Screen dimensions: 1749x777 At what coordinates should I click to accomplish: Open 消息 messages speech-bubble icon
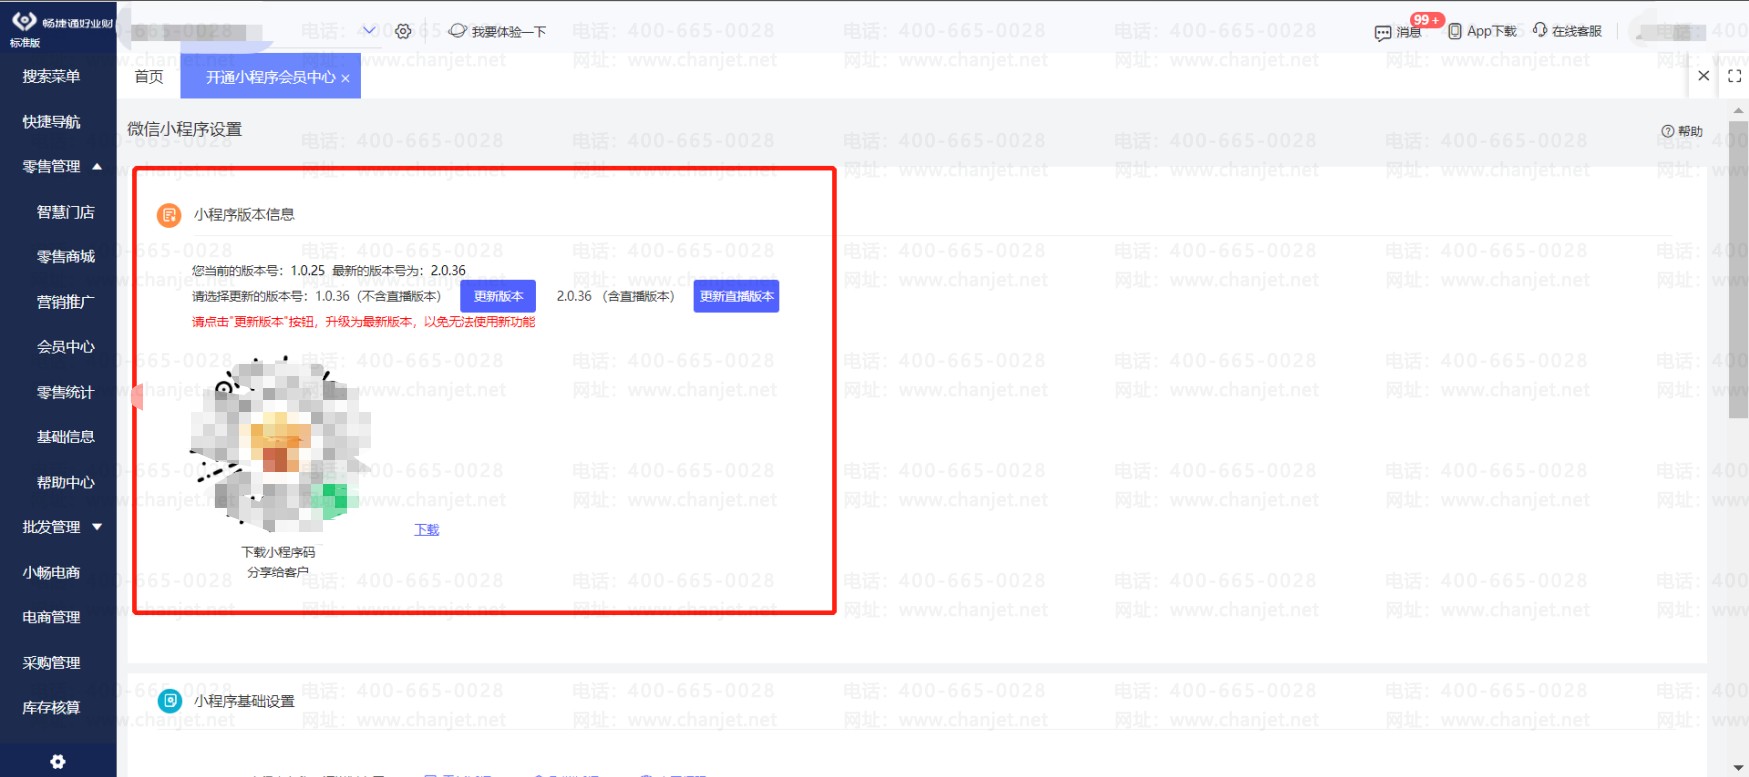(1383, 32)
